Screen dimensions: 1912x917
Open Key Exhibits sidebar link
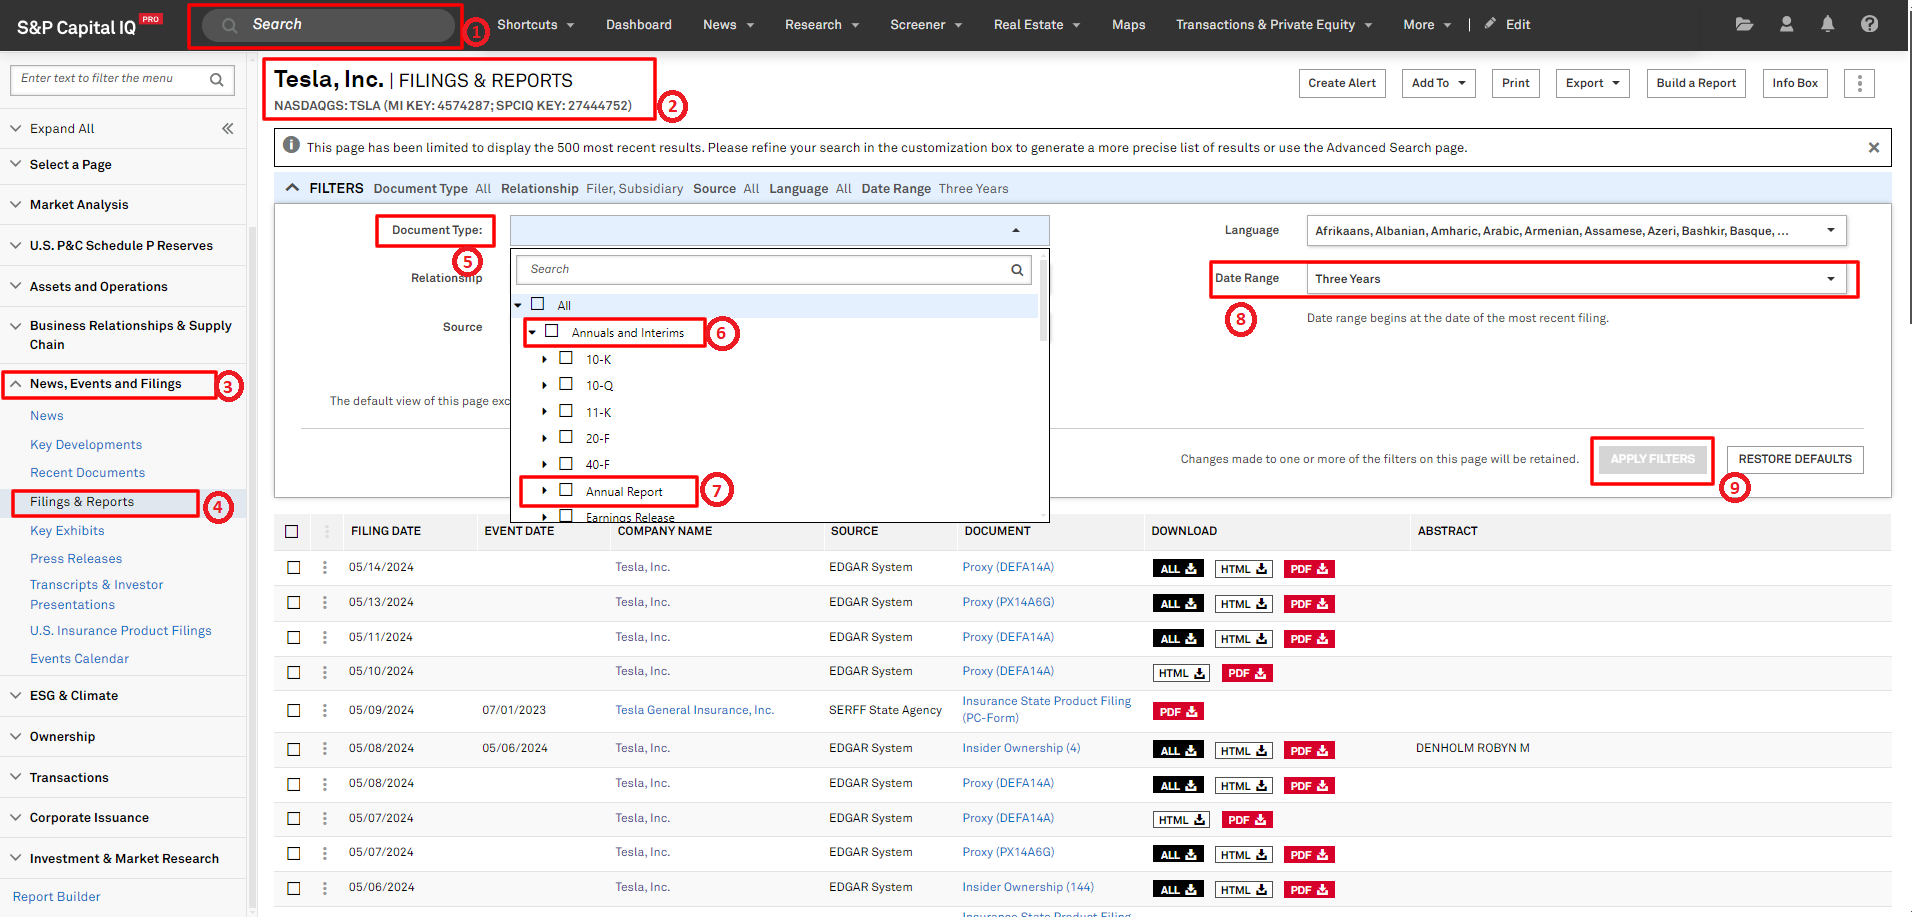coord(67,531)
